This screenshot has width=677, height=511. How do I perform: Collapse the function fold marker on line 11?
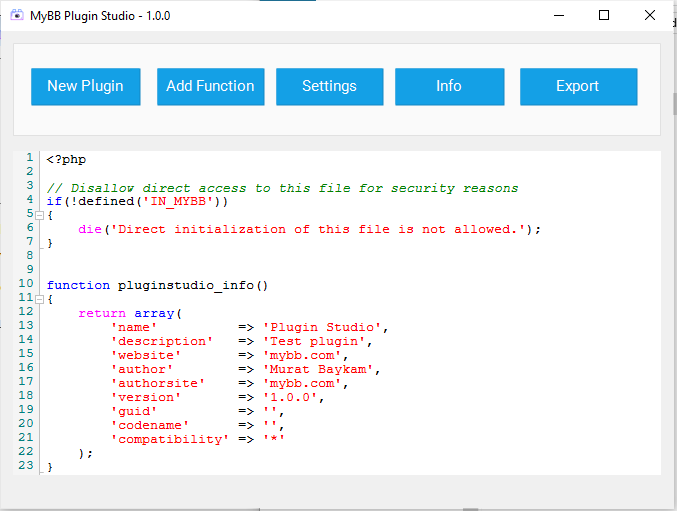pos(39,299)
